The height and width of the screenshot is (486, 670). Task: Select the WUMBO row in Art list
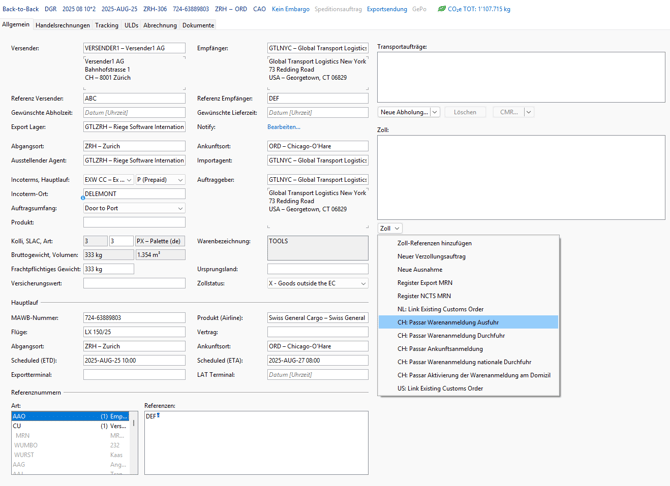(70, 445)
